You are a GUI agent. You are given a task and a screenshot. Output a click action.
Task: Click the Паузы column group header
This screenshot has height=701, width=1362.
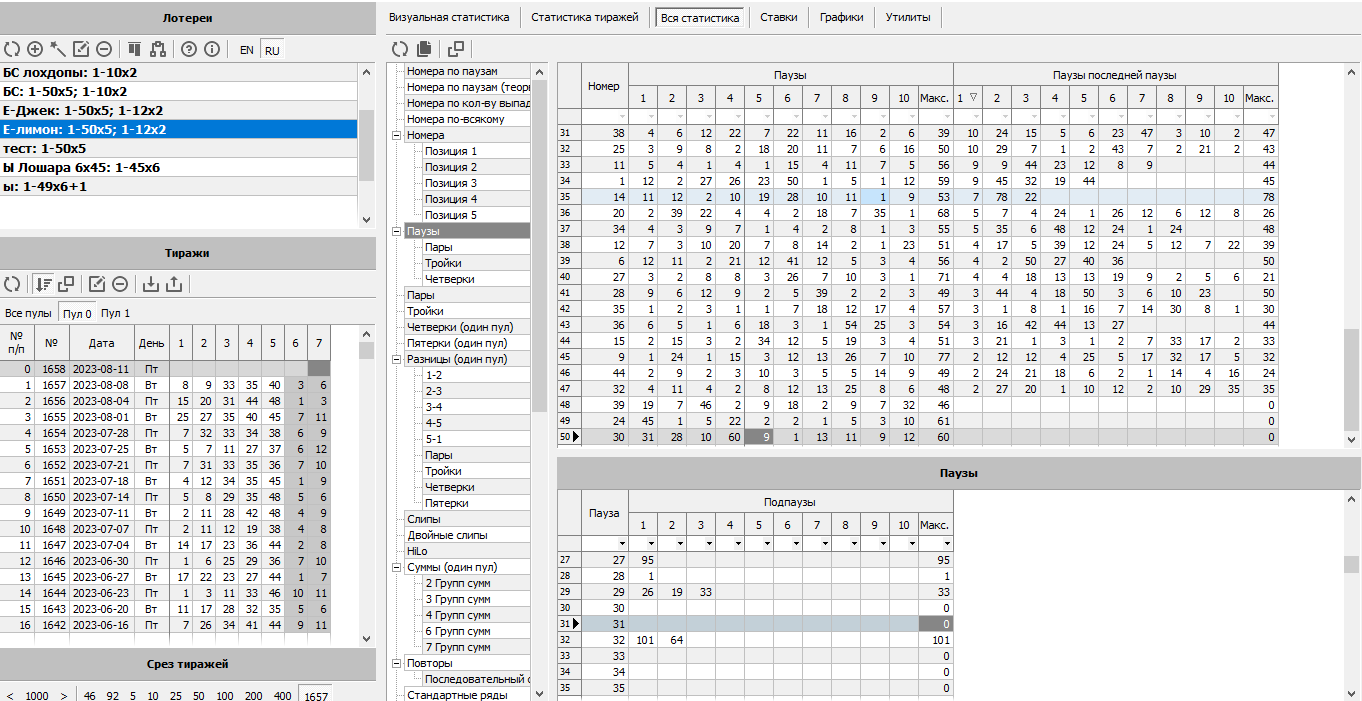point(790,75)
